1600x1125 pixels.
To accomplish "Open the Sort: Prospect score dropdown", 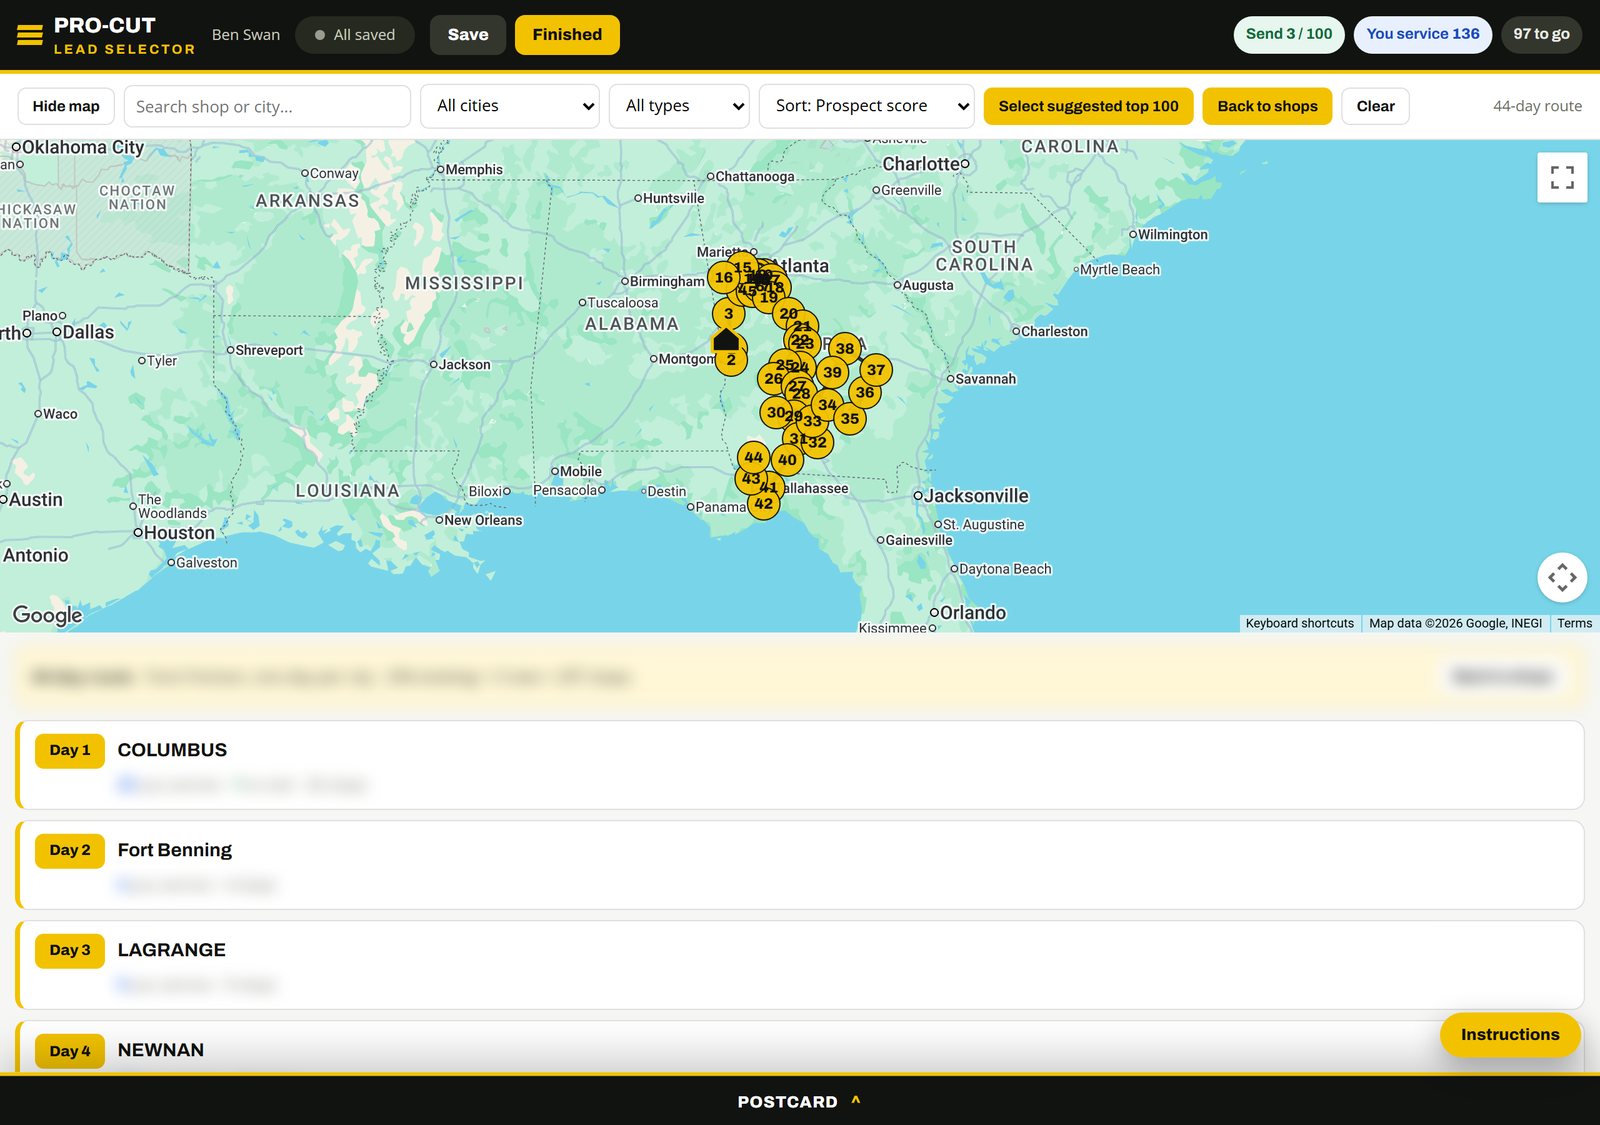I will click(867, 106).
